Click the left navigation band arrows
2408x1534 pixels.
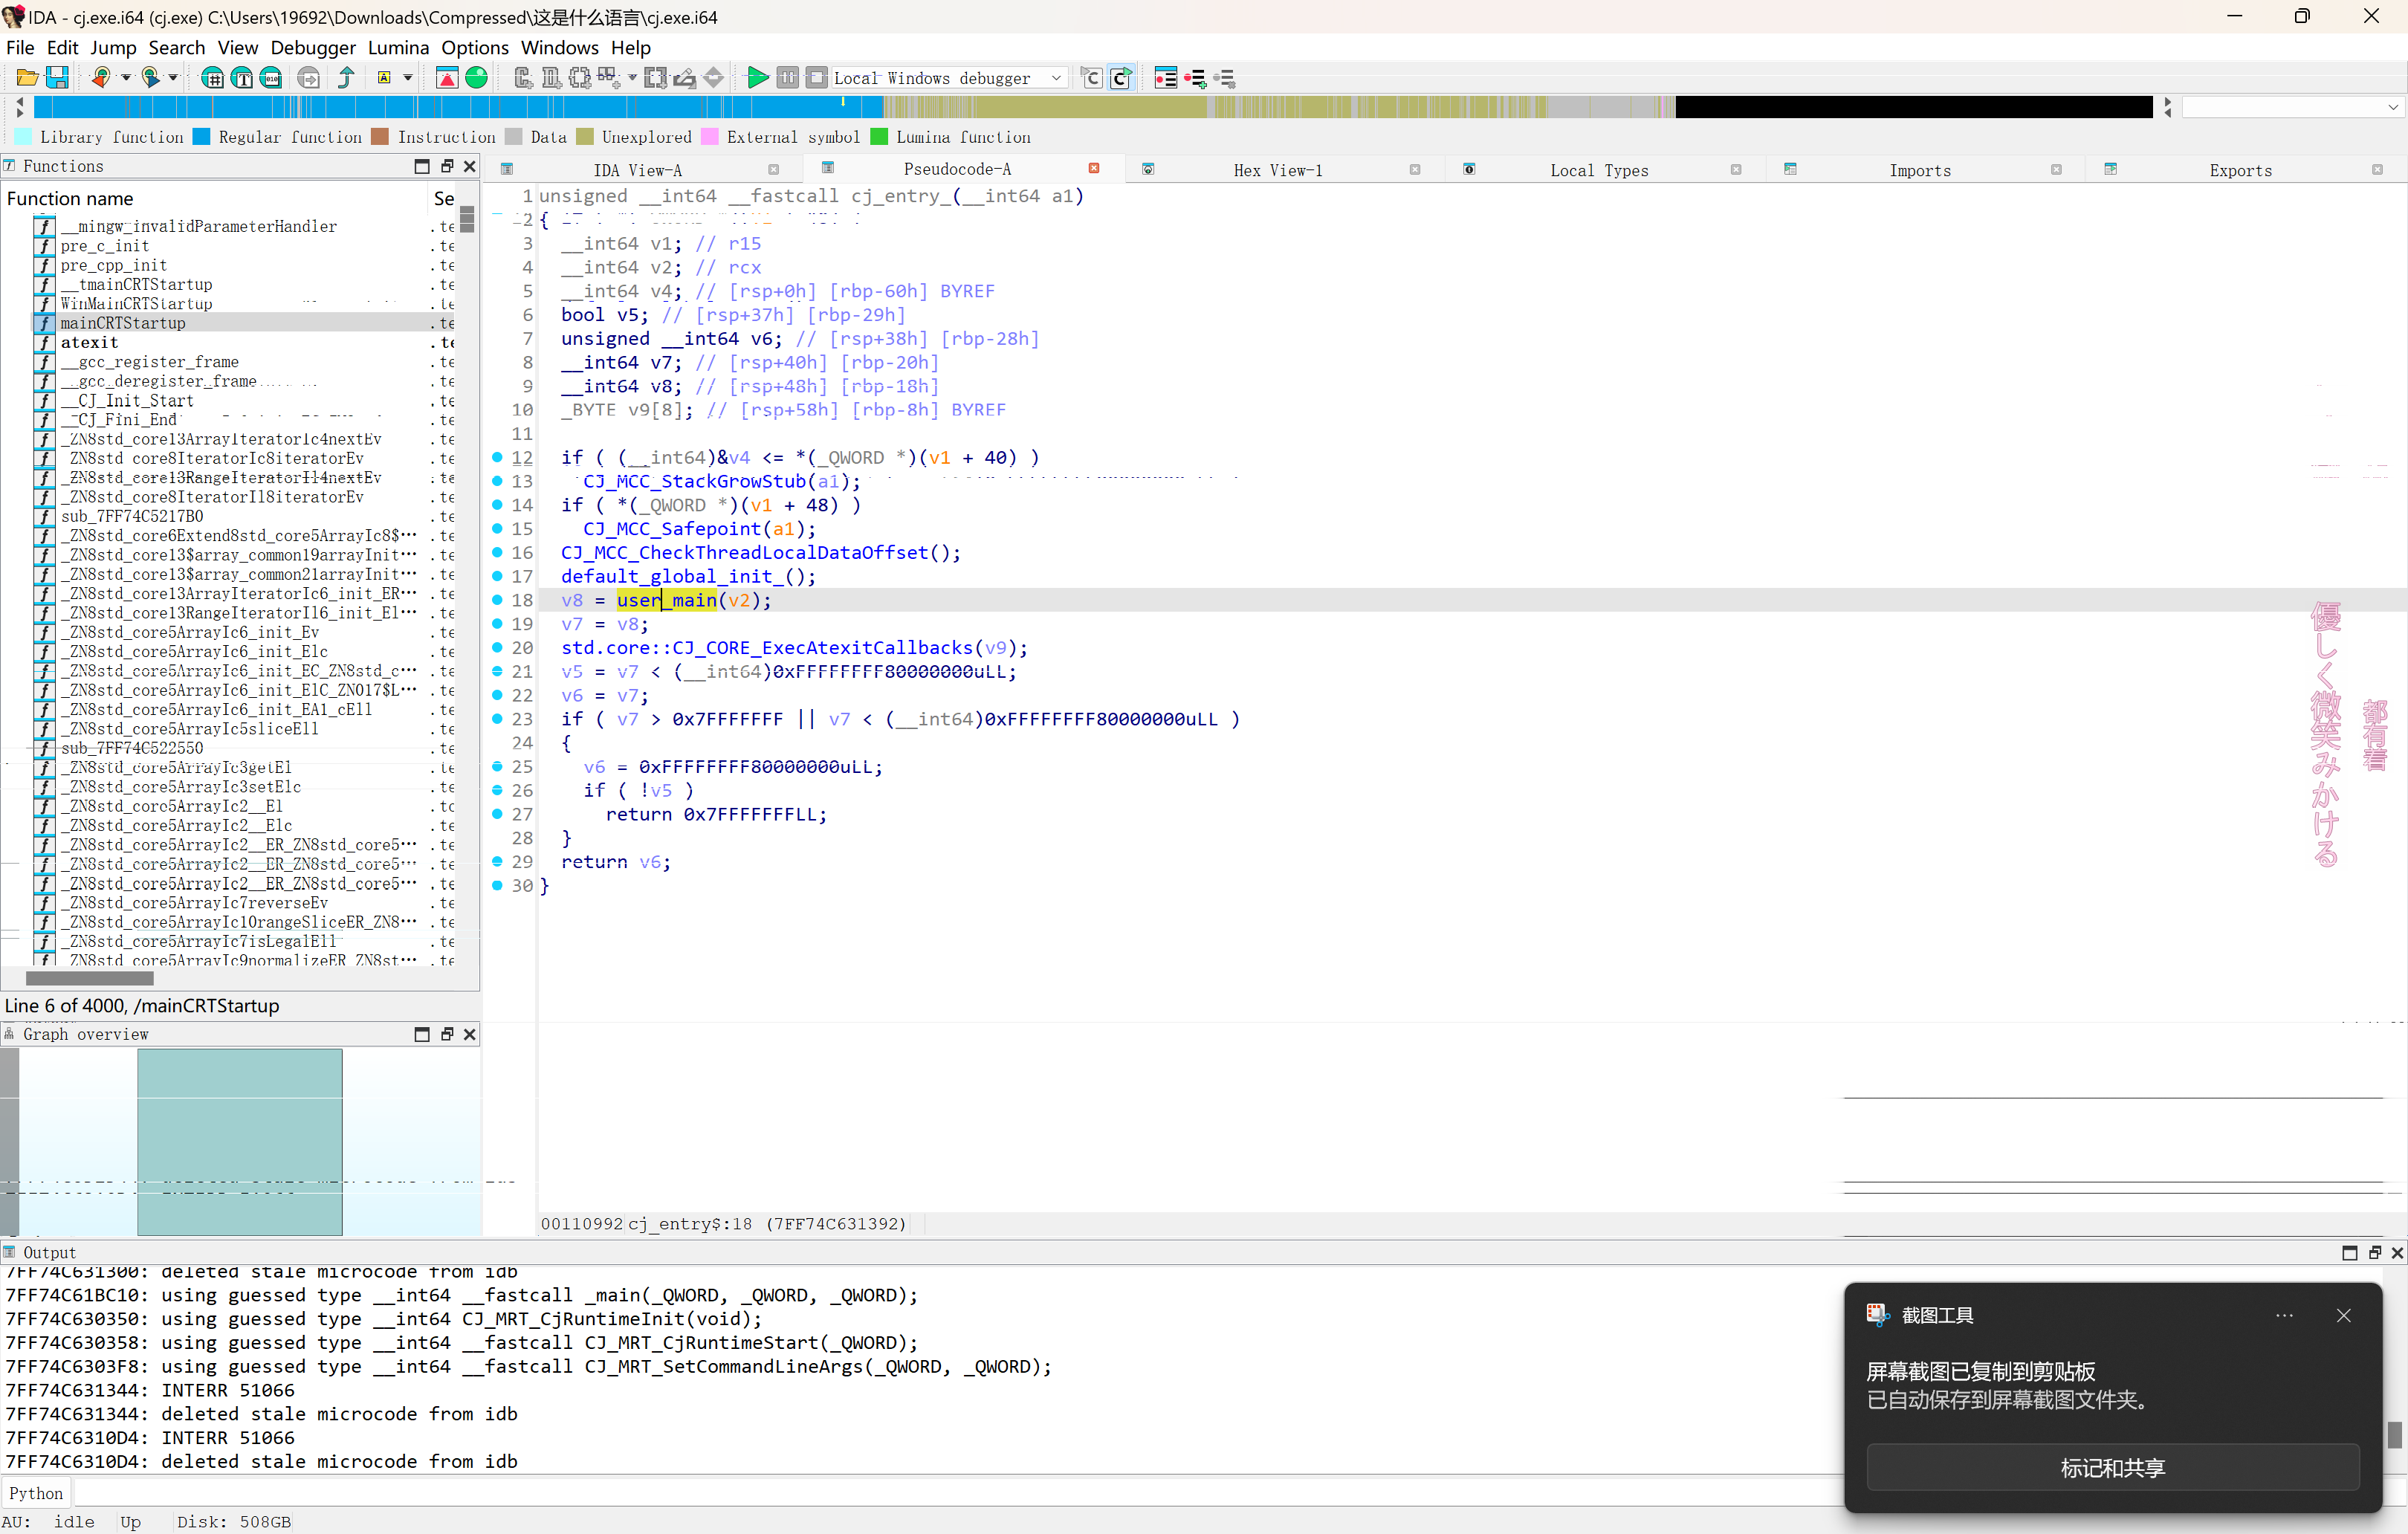coord(20,107)
